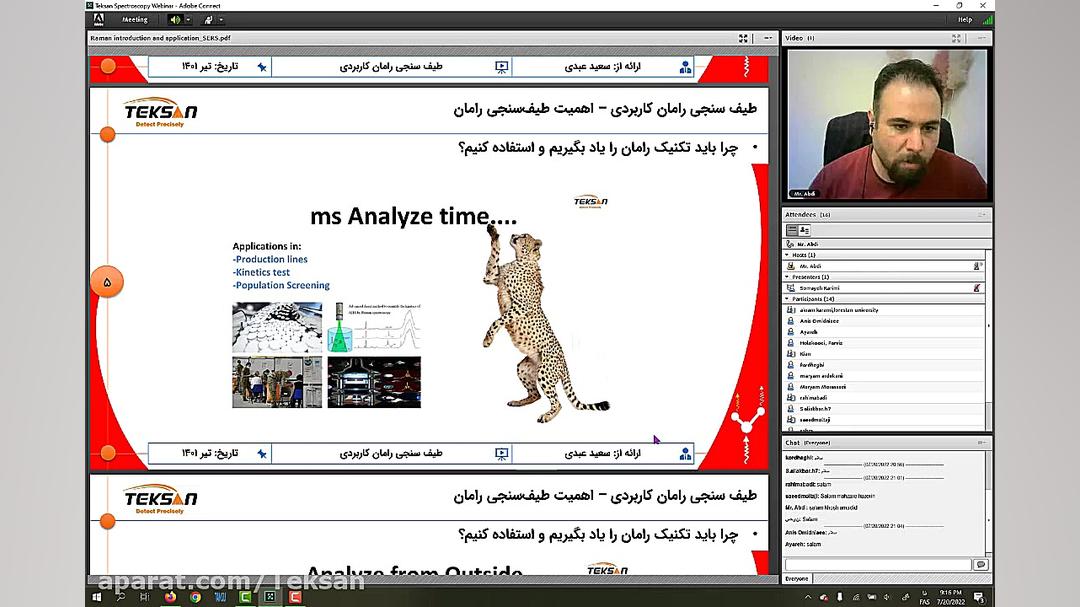Screen dimensions: 1080x607
Task: Switch to attendee list view
Action: pyautogui.click(x=792, y=230)
